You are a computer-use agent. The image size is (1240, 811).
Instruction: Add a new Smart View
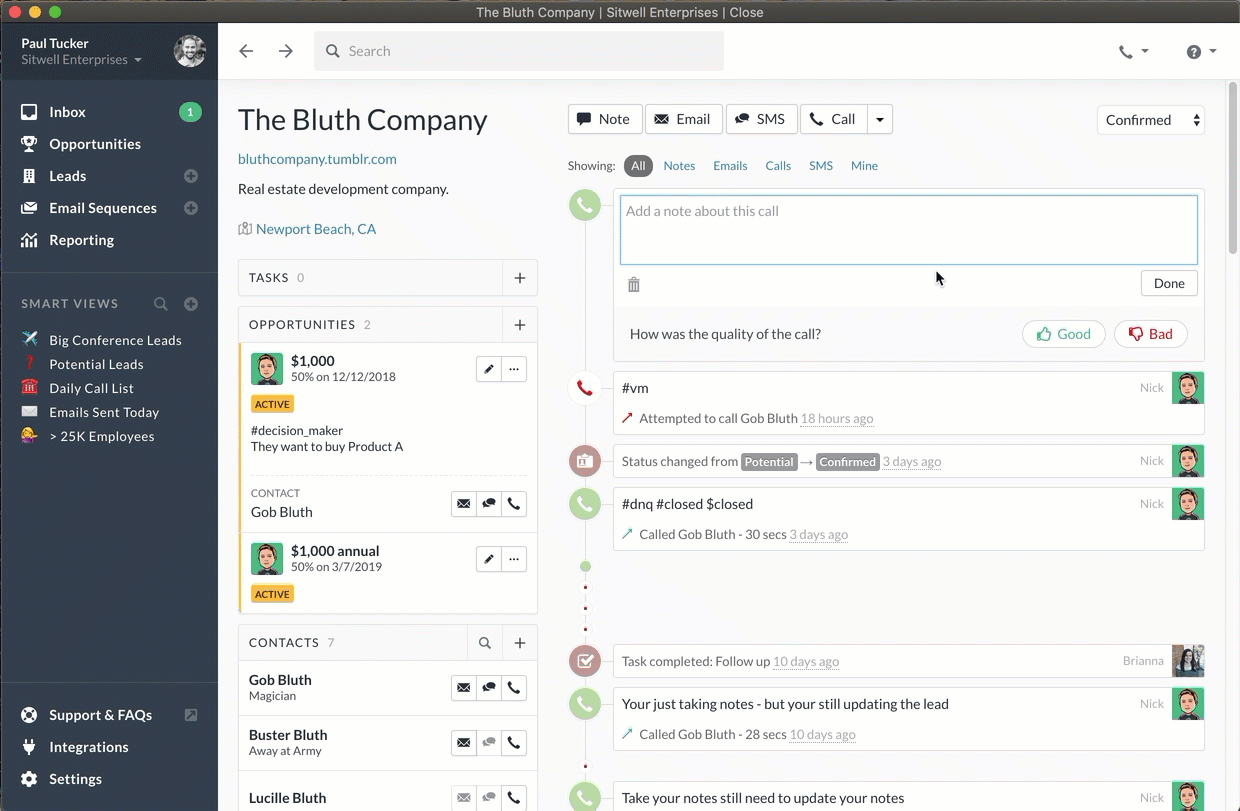191,304
